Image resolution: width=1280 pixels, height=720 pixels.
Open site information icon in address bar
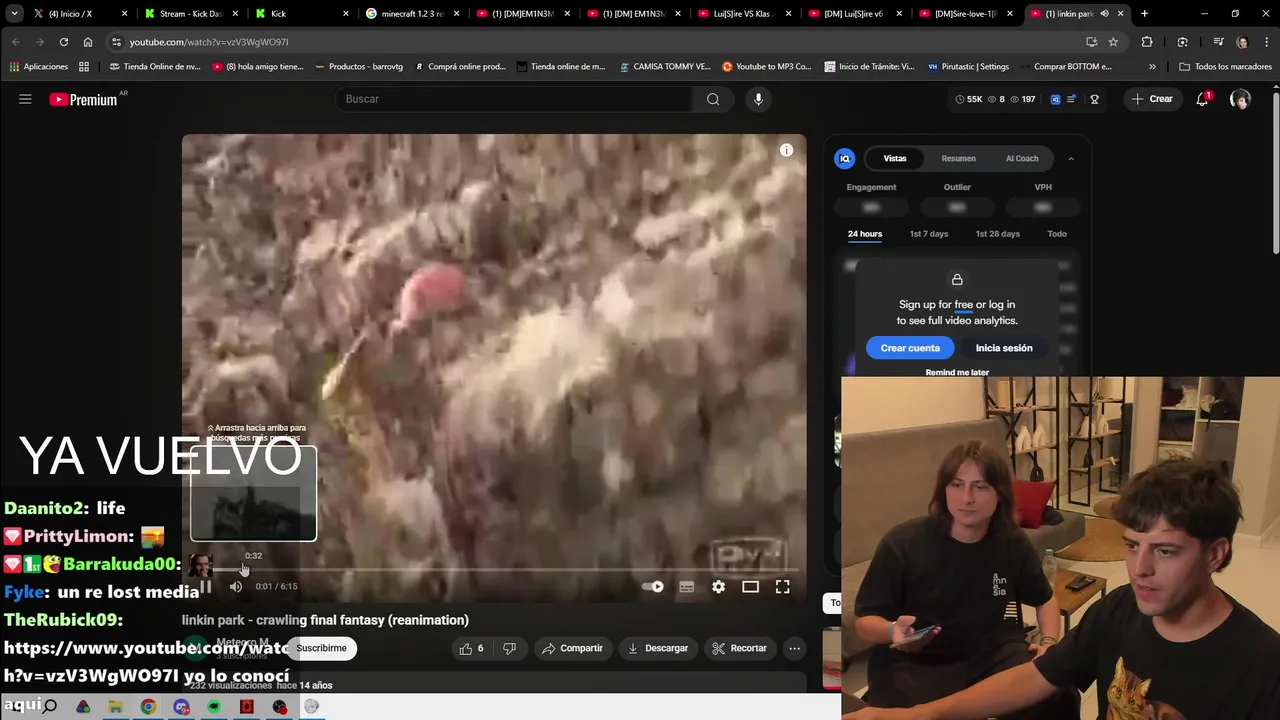tap(116, 42)
